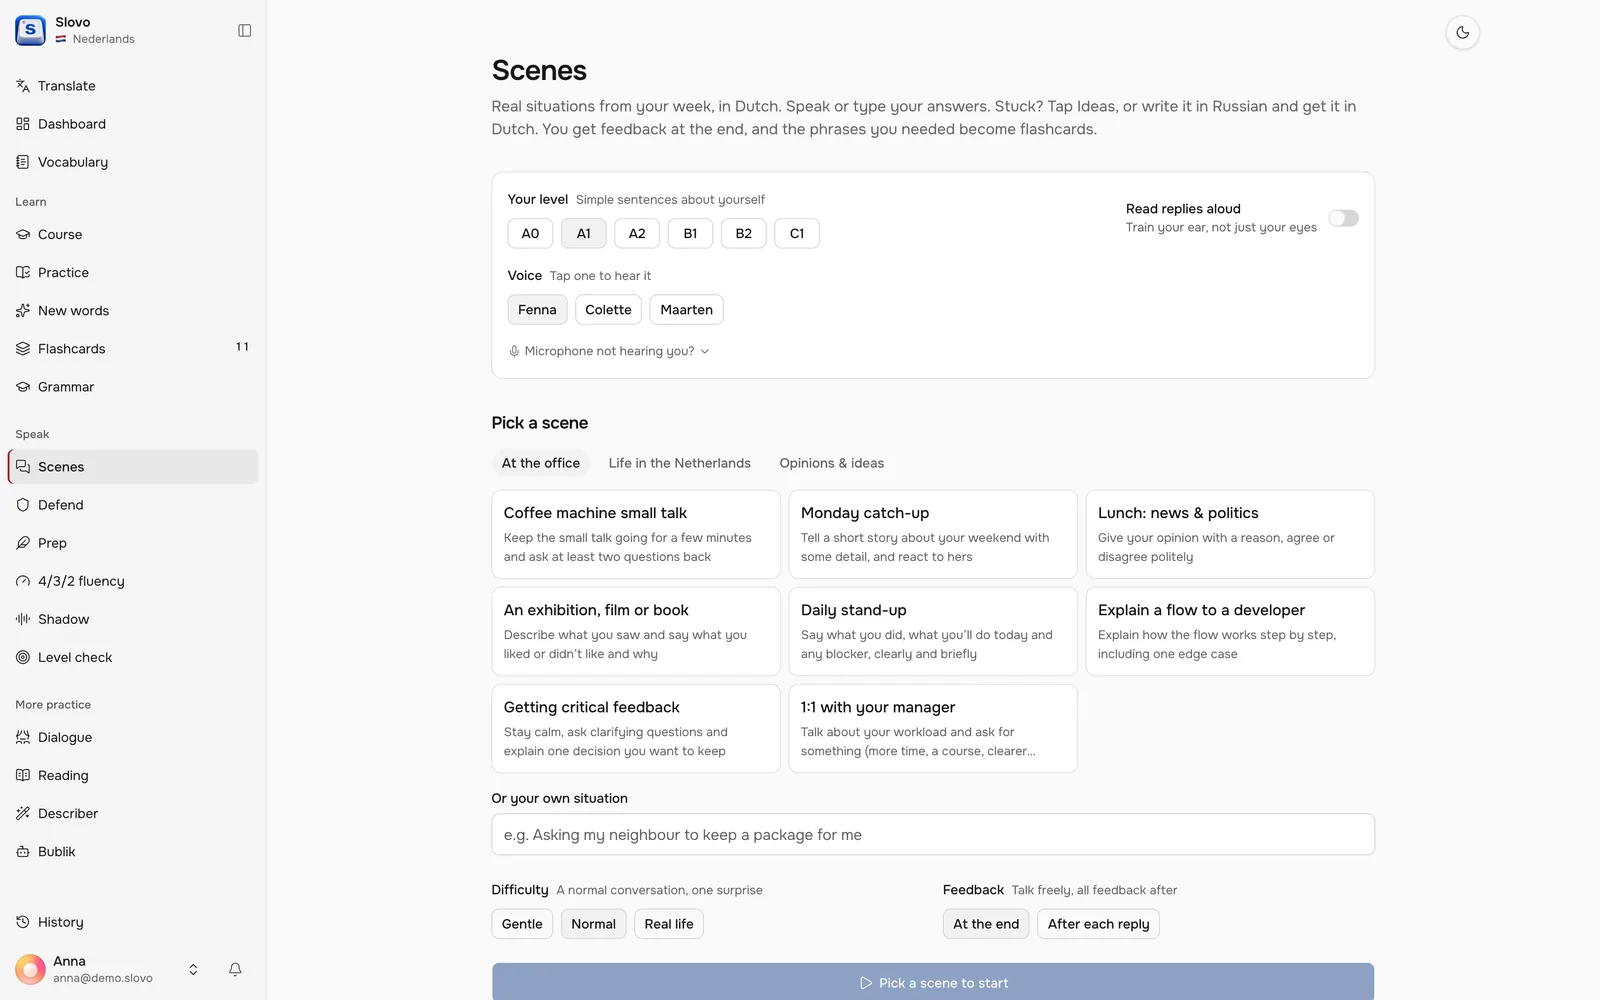Open History in the sidebar
This screenshot has height=1000, width=1600.
[x=133, y=922]
